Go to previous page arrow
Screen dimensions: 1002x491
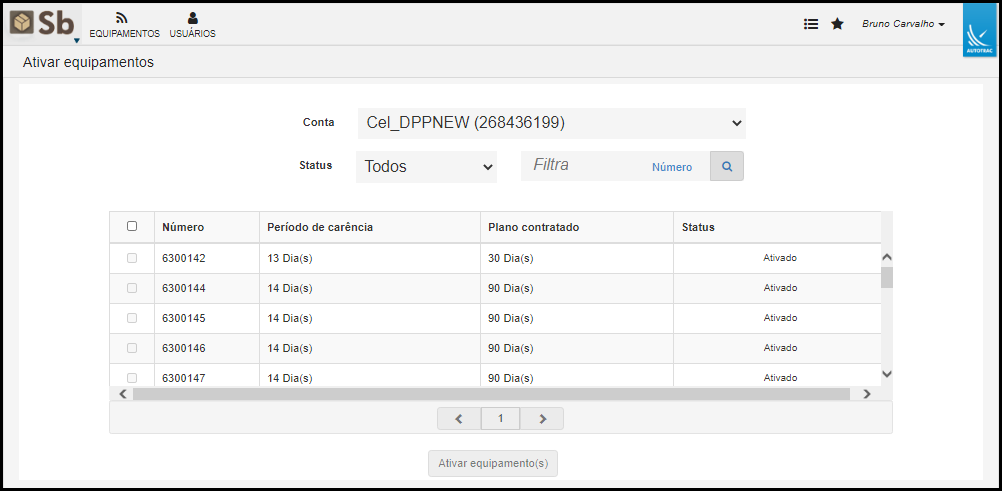(459, 418)
